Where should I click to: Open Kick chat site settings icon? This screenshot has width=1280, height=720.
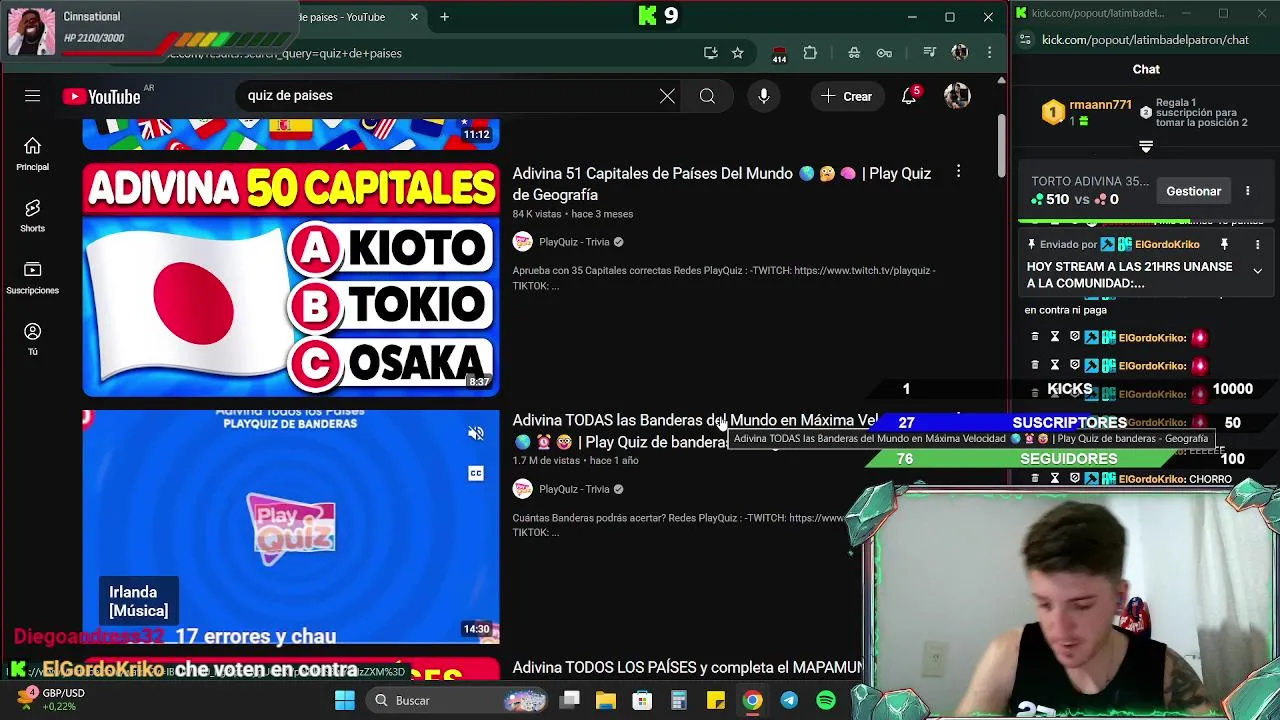click(x=1025, y=40)
